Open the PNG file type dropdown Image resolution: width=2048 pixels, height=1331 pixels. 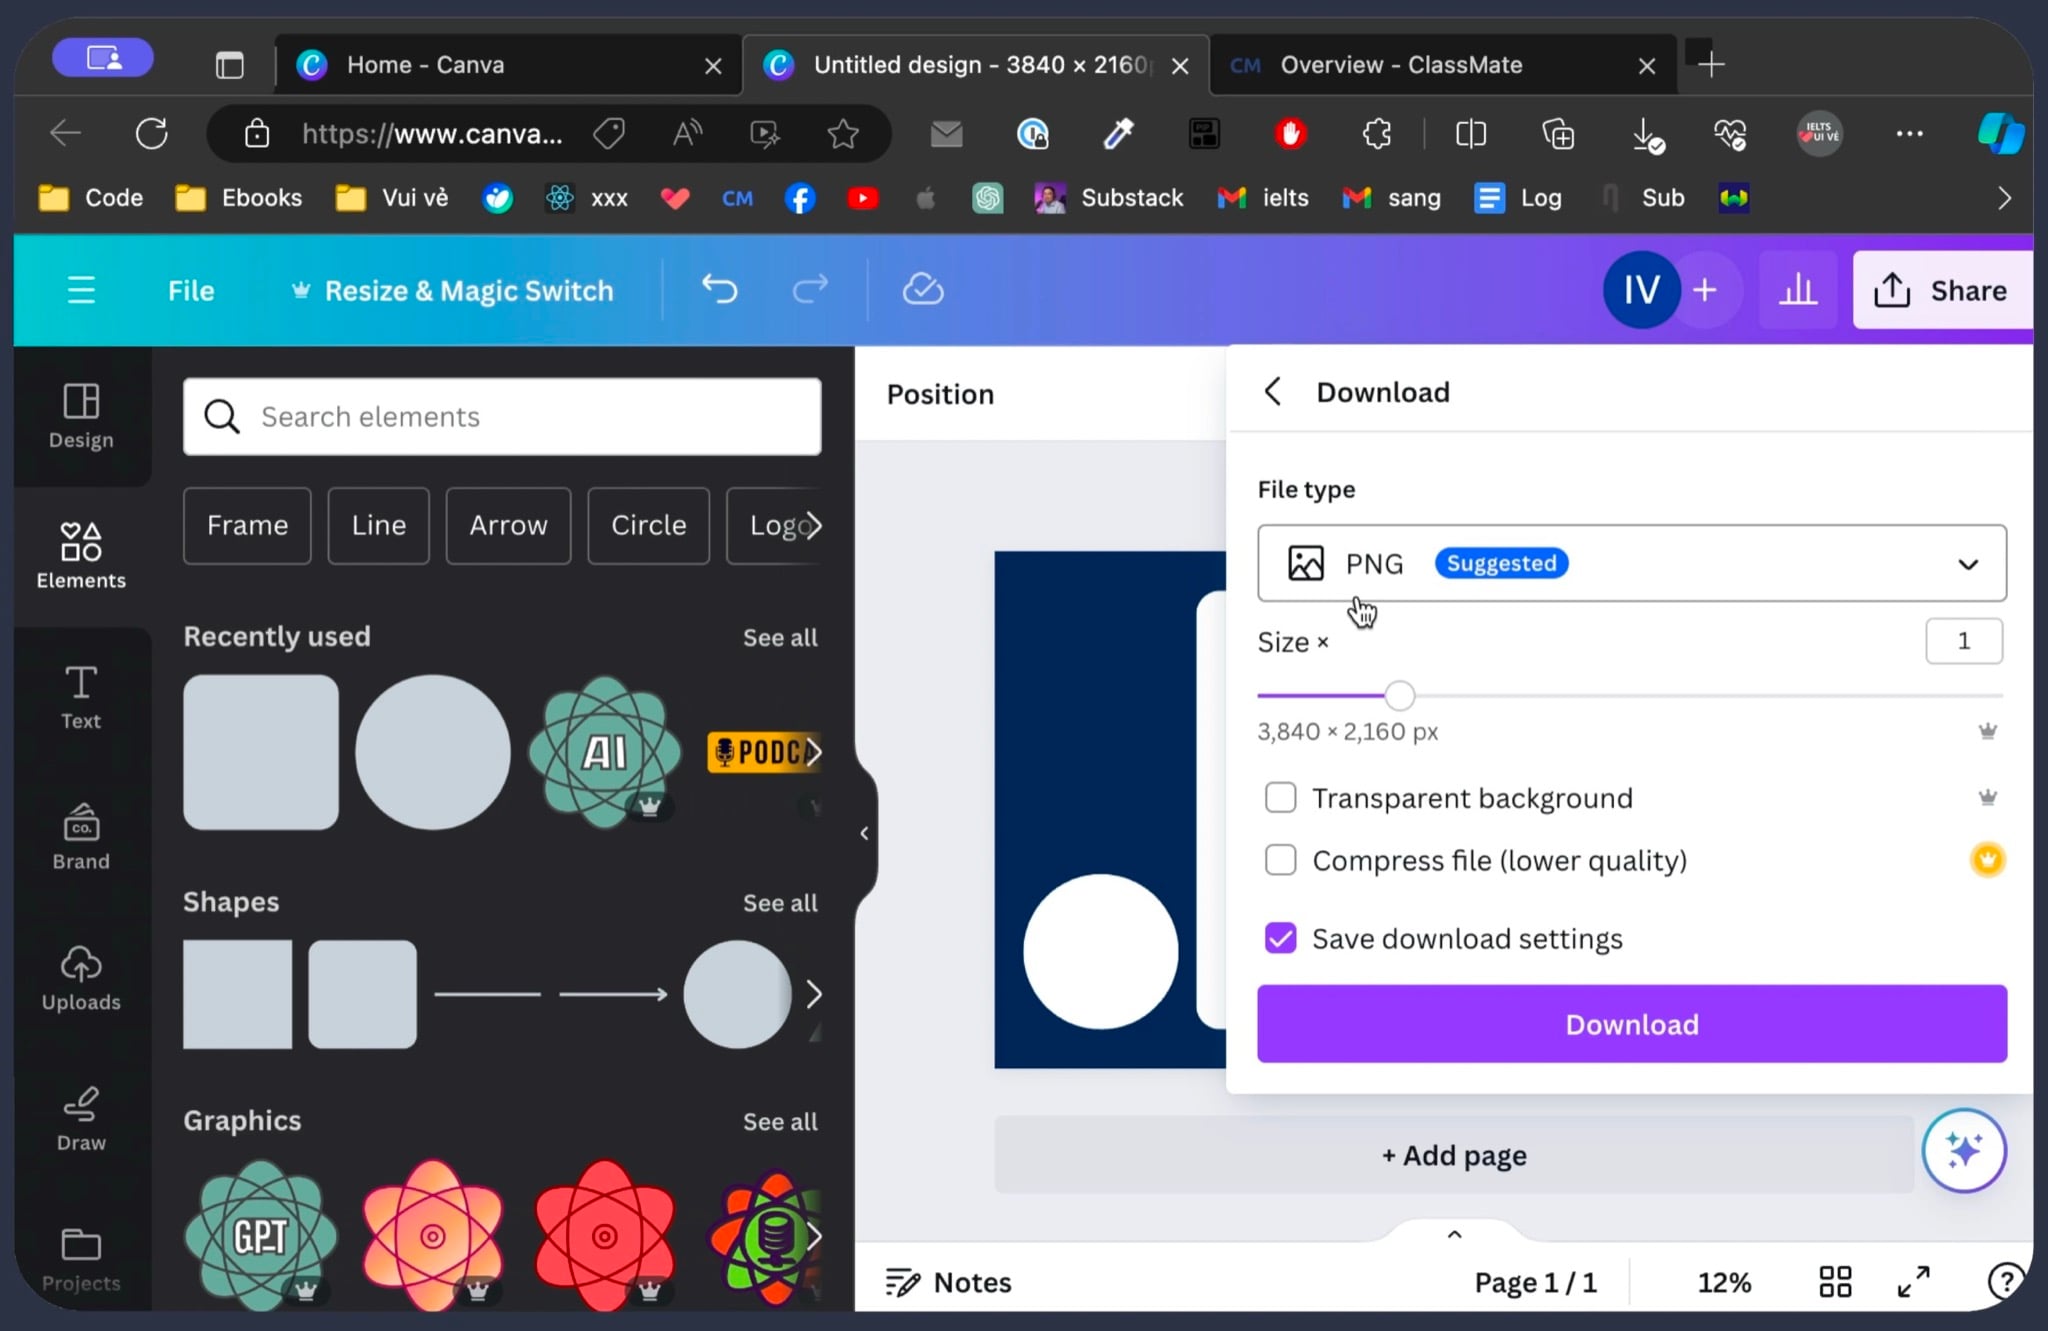pos(1631,563)
